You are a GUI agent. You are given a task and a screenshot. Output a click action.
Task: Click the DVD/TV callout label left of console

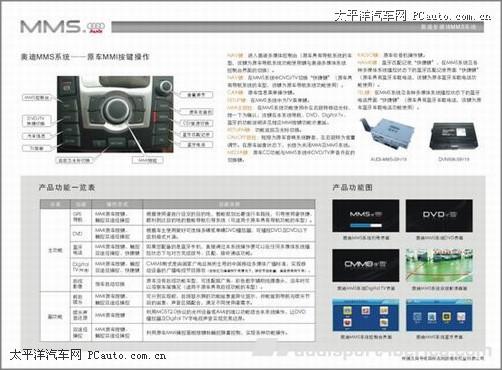pos(38,121)
